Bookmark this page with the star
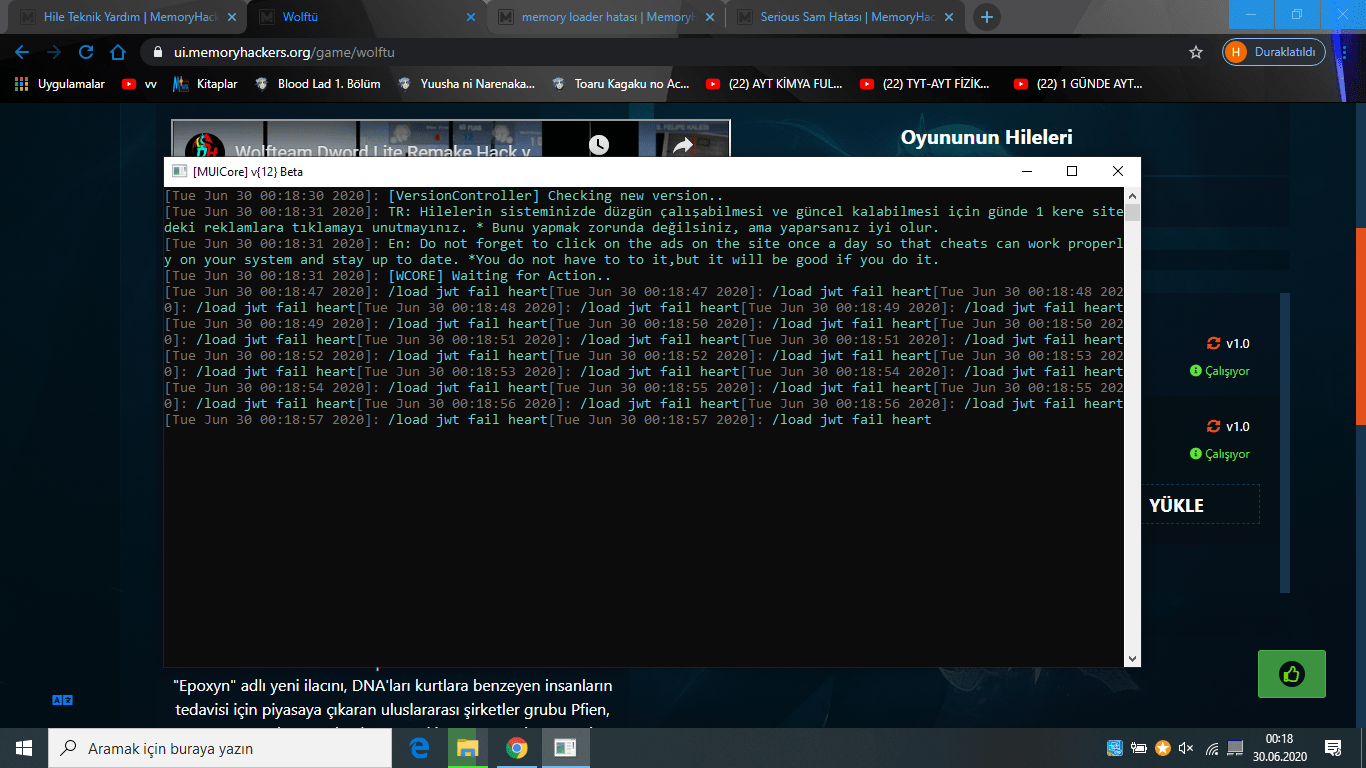 [x=1195, y=52]
